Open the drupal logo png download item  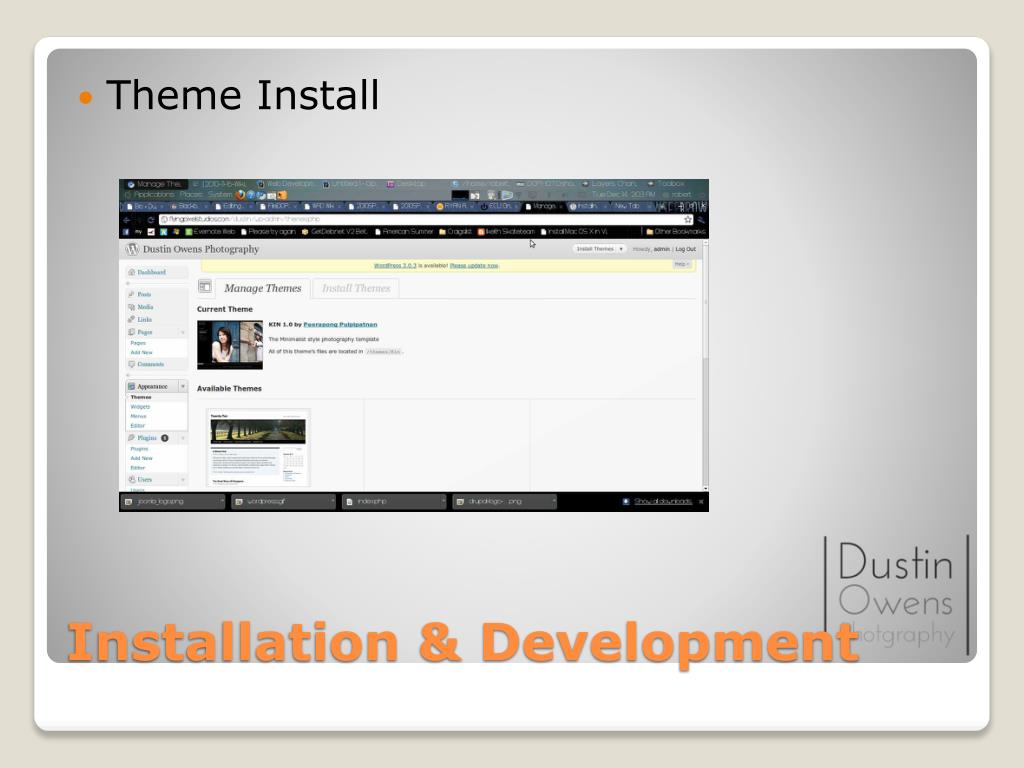(x=505, y=502)
